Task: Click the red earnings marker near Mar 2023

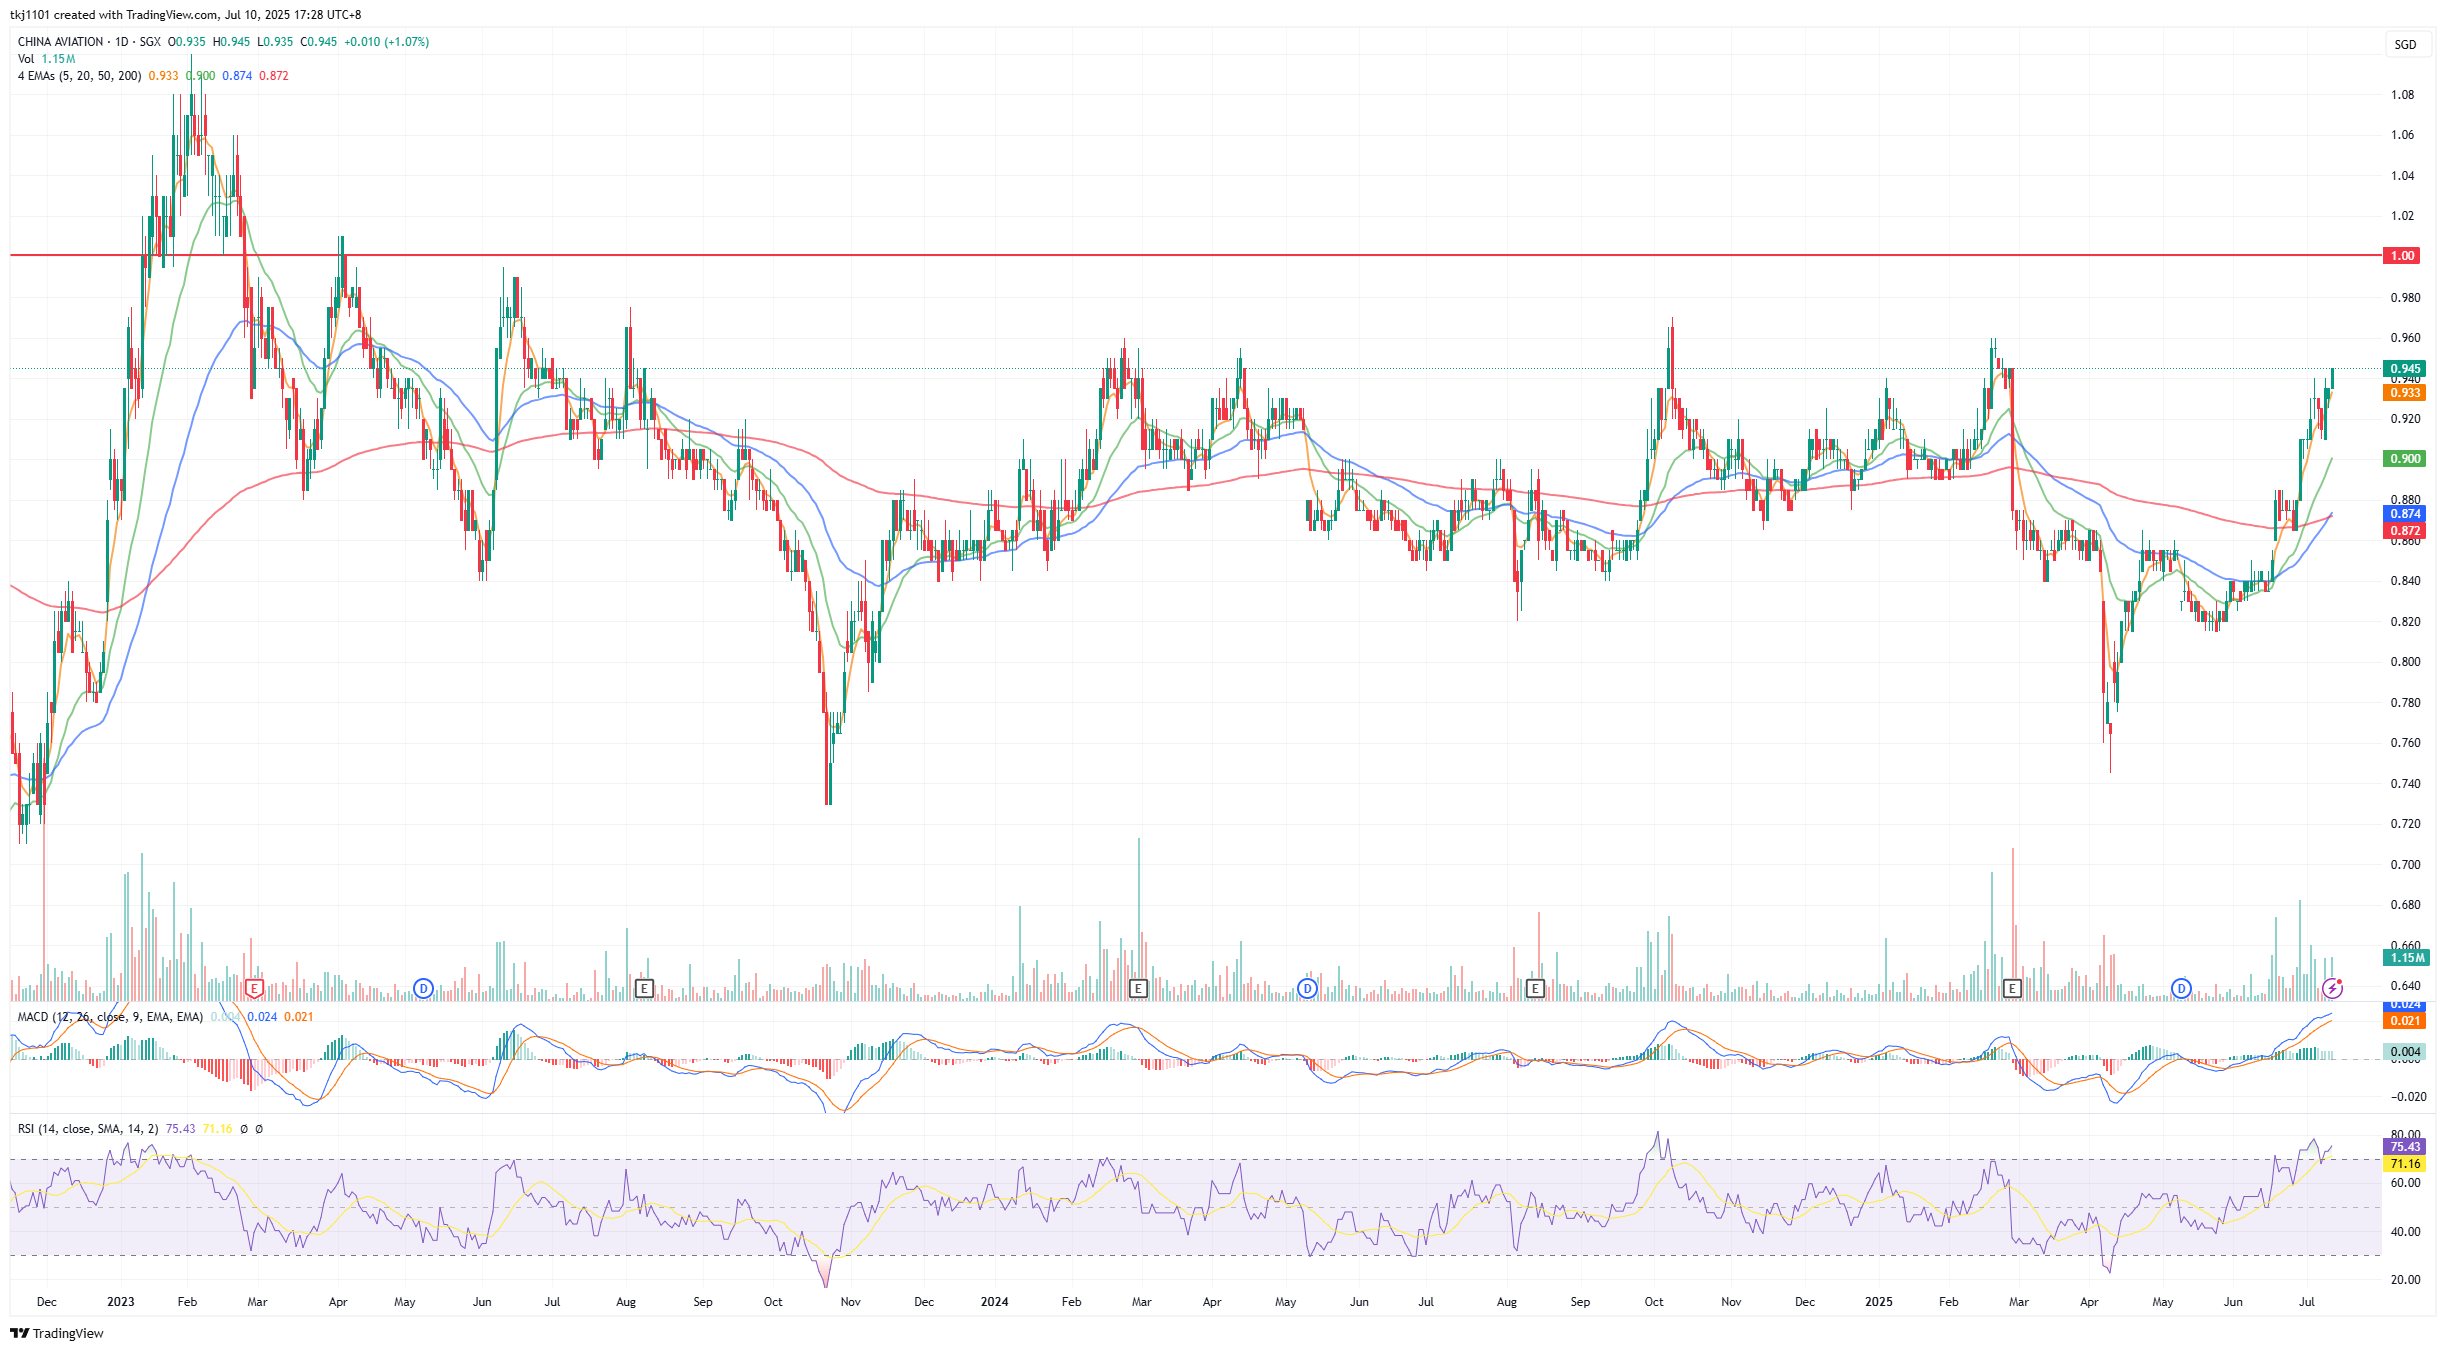Action: tap(254, 989)
